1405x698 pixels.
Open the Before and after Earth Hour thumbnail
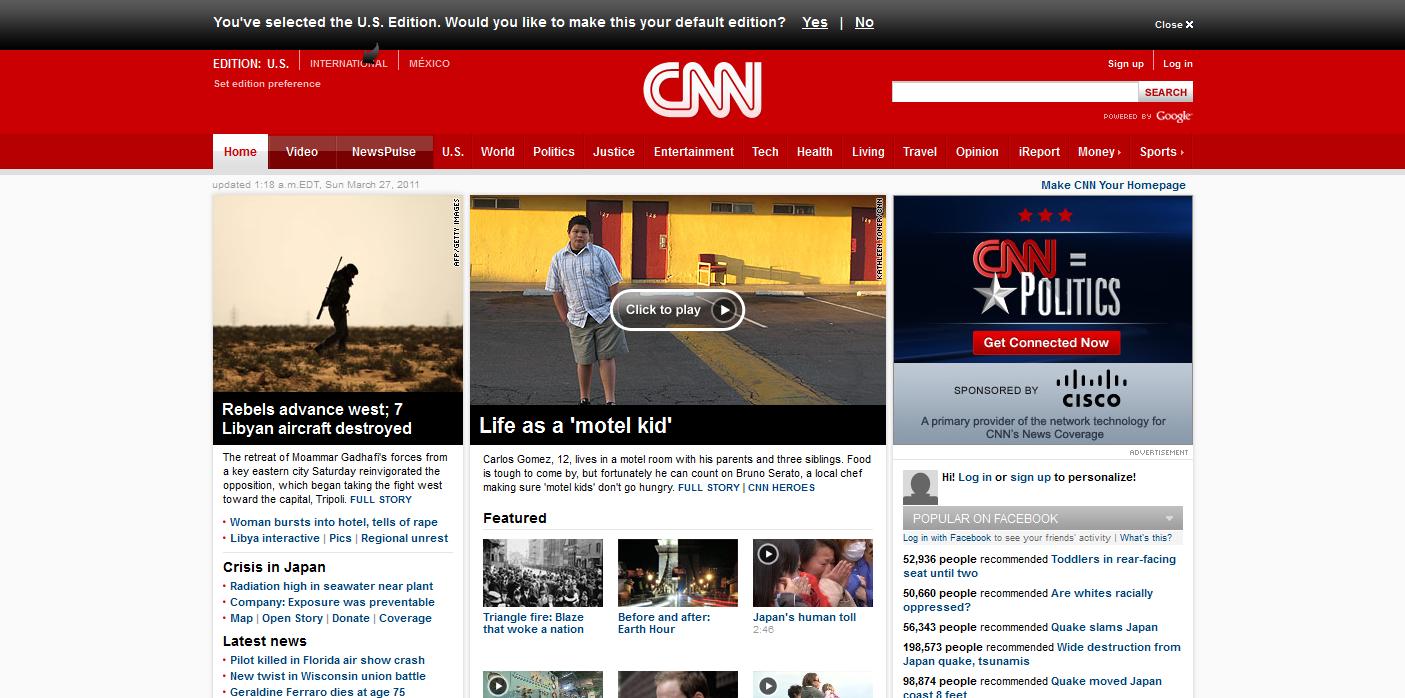point(677,573)
